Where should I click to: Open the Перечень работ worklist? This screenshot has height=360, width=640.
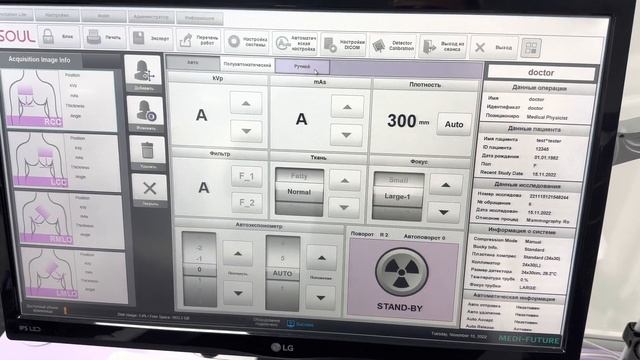point(199,40)
